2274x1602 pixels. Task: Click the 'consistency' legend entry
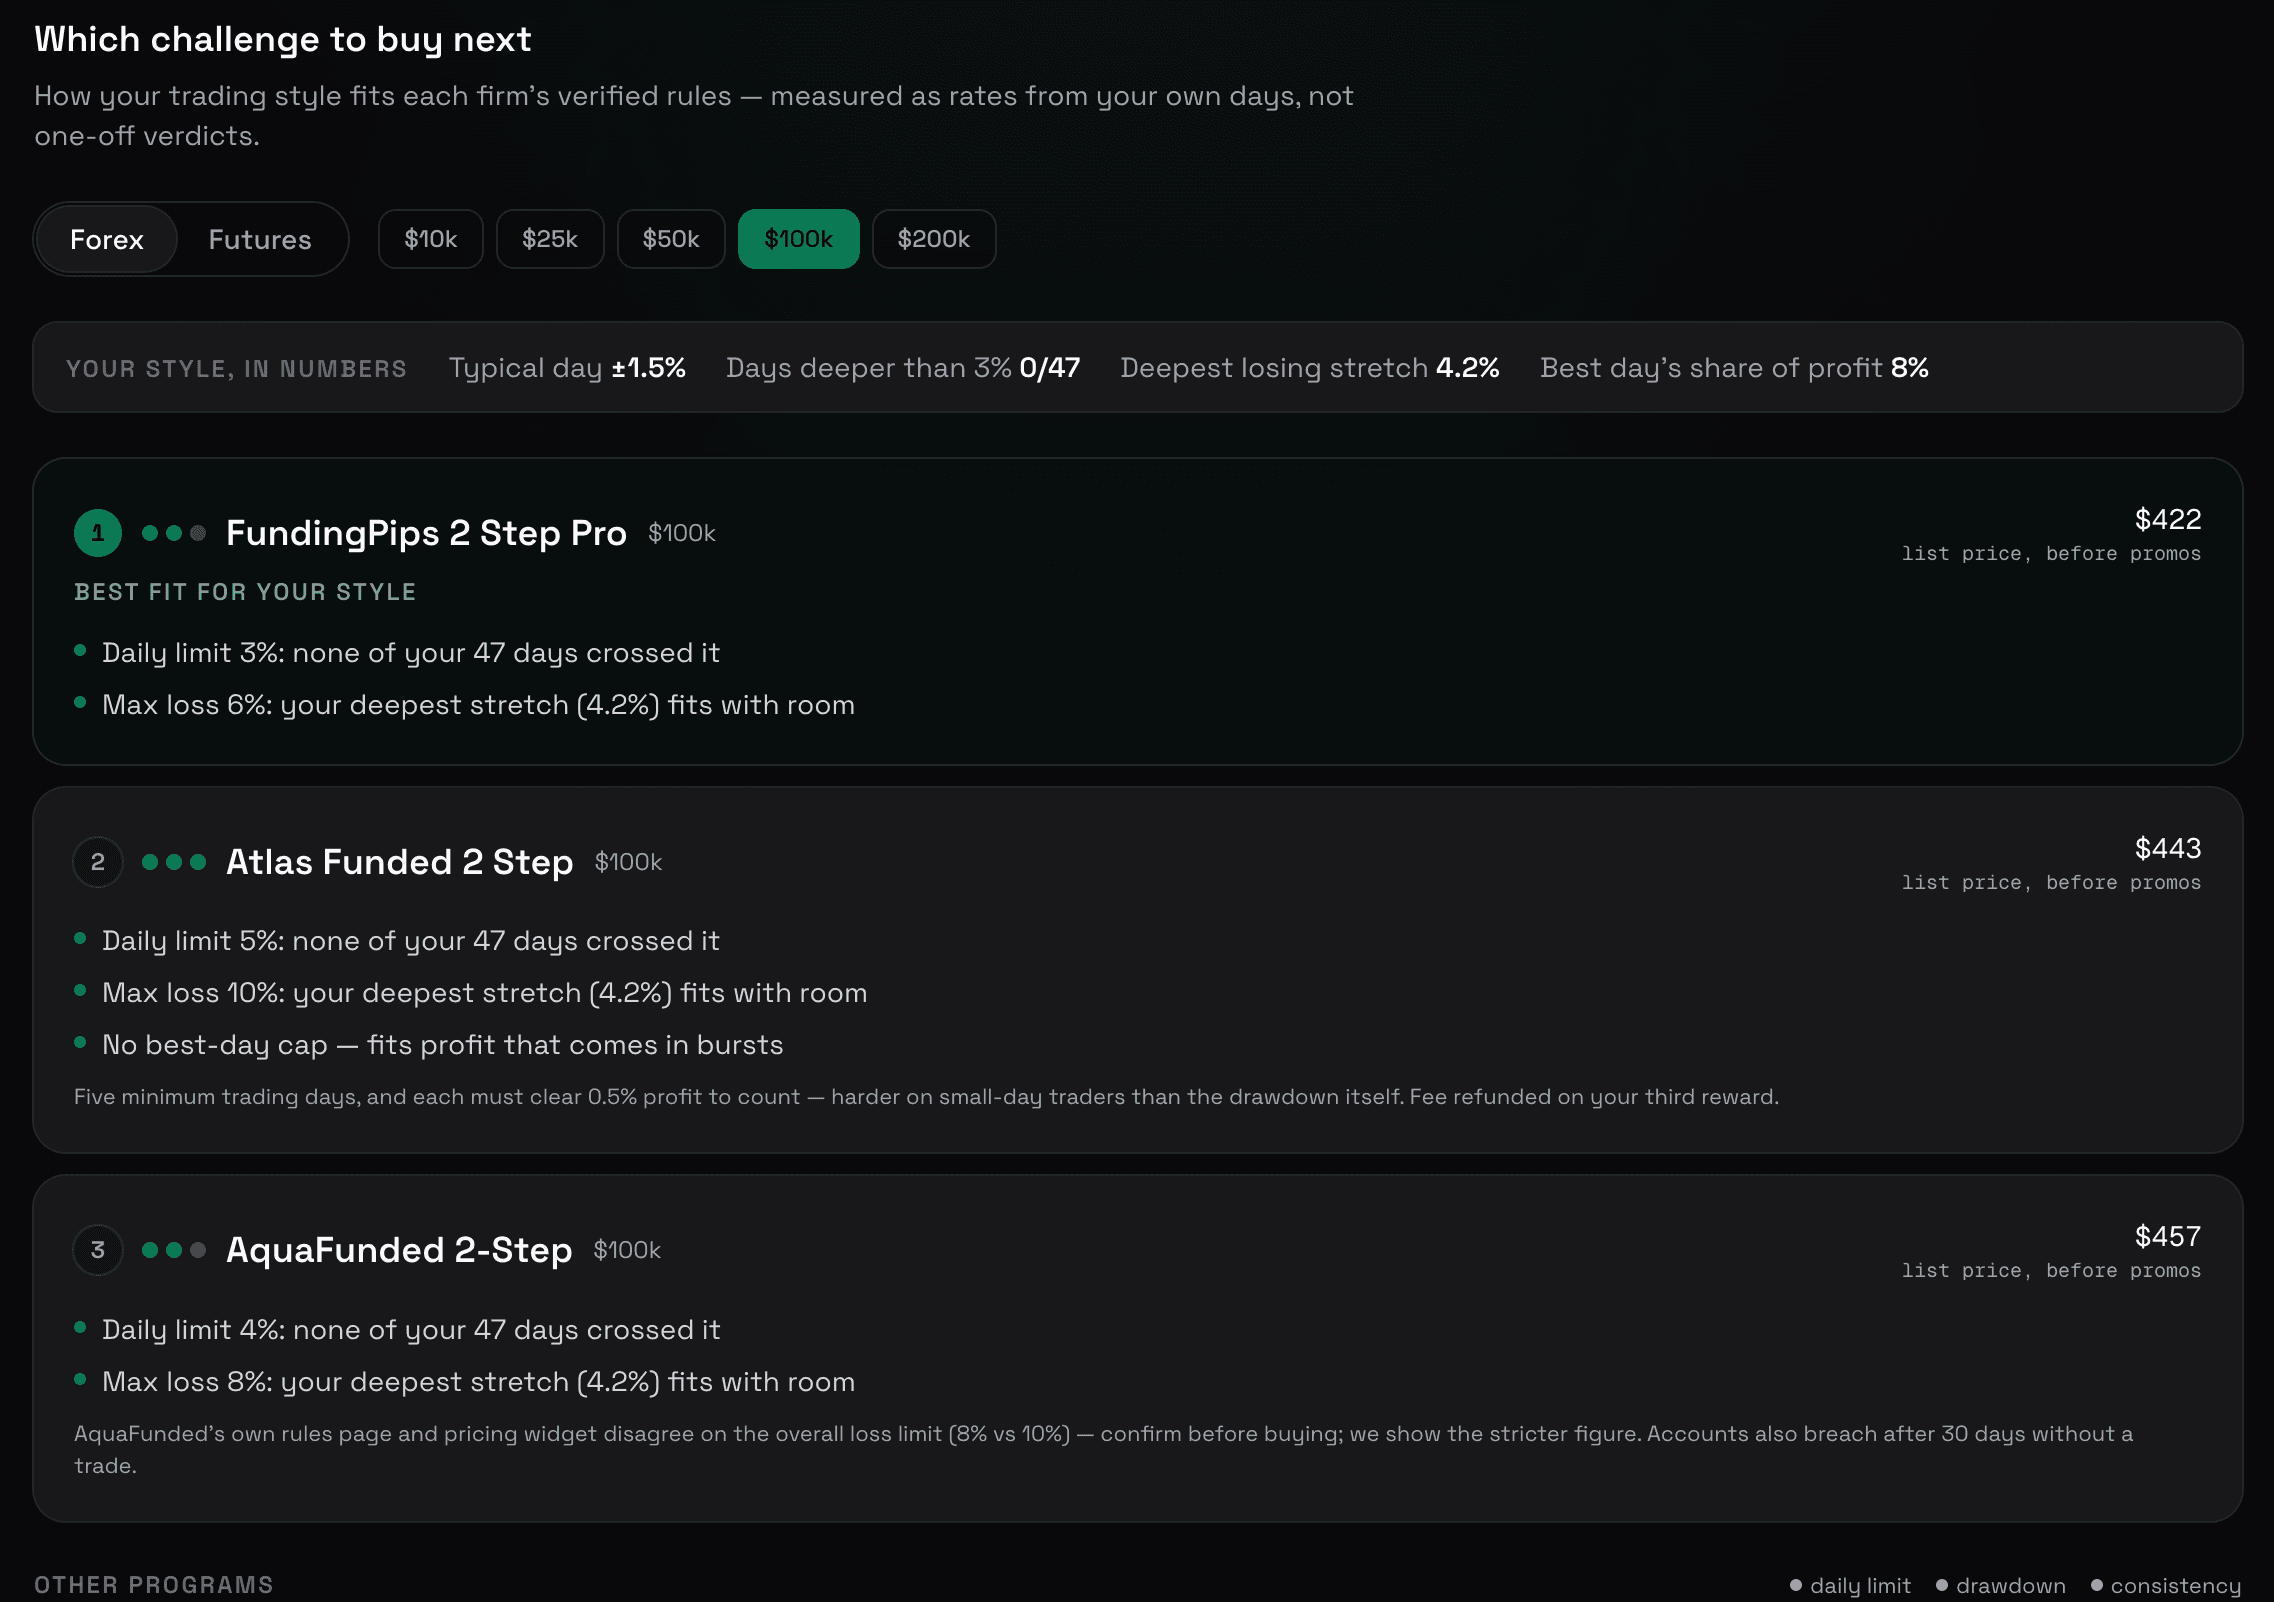coord(2165,1585)
